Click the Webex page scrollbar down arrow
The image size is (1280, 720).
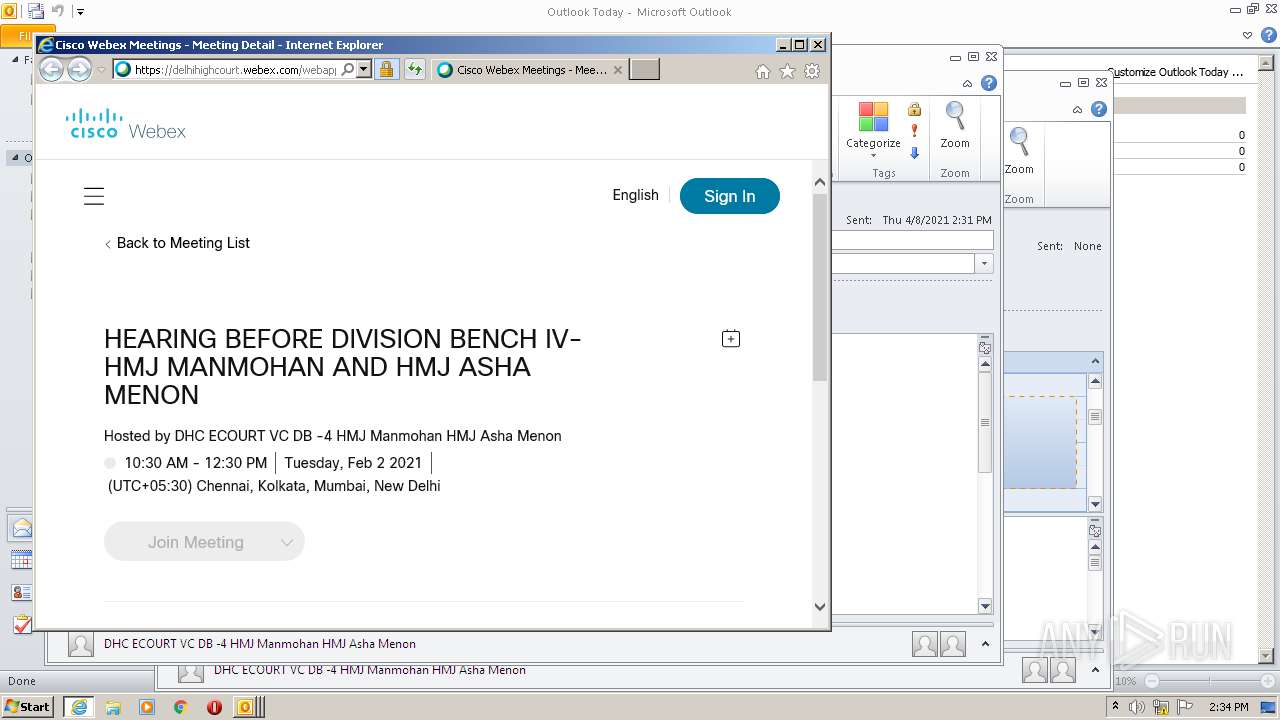click(x=820, y=606)
